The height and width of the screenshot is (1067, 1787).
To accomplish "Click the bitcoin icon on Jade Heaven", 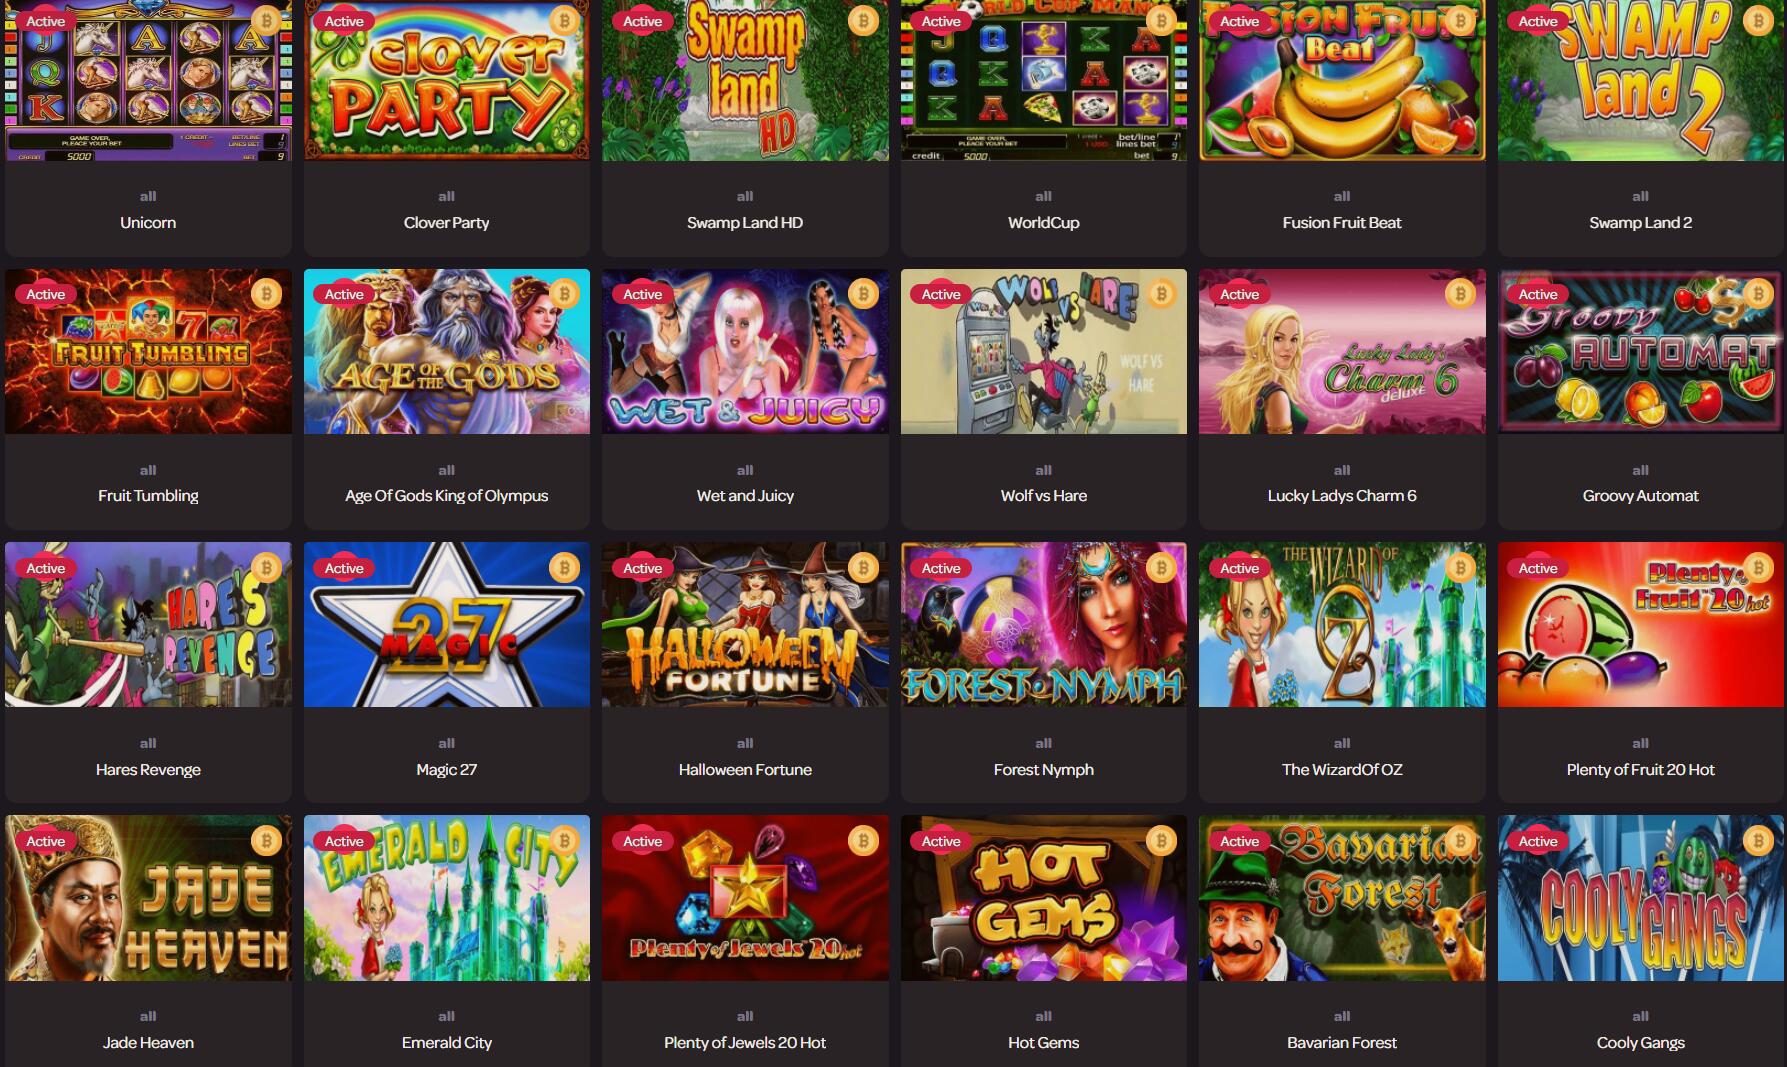I will click(266, 841).
